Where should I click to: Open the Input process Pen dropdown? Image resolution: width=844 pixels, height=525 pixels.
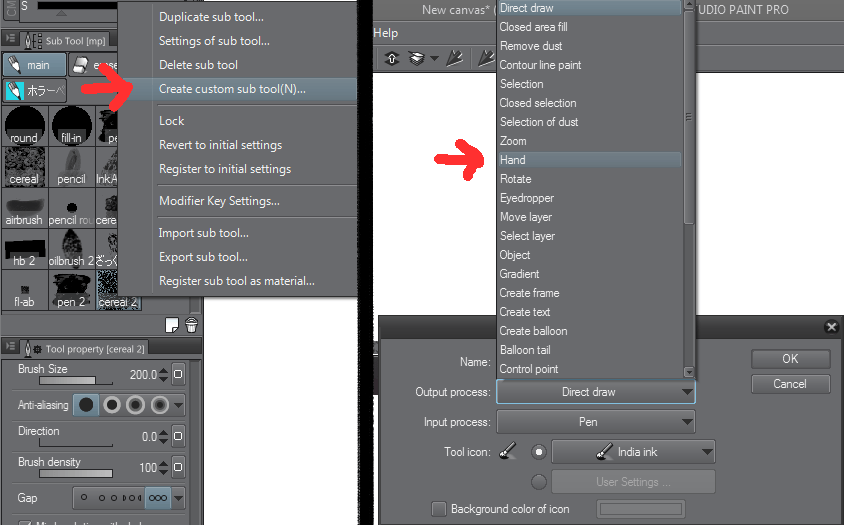coord(596,422)
